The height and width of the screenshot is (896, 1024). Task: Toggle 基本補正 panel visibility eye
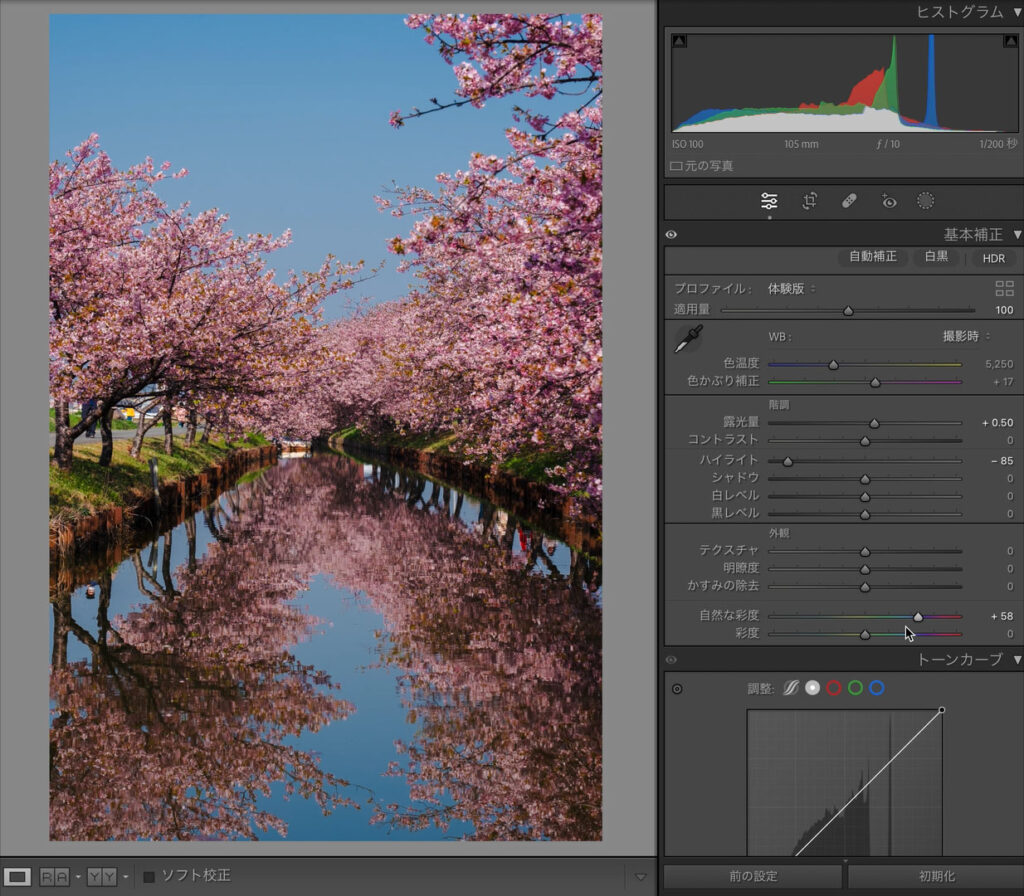[671, 235]
